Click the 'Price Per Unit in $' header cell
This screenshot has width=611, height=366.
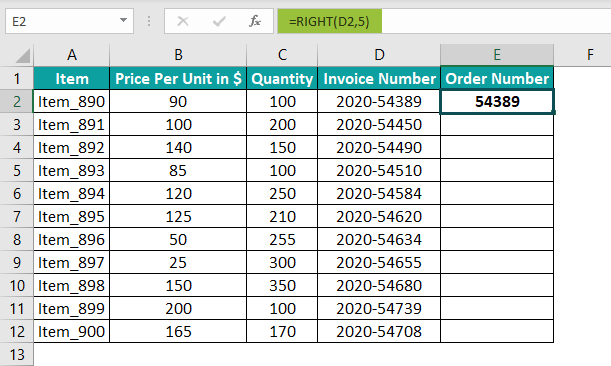coord(178,78)
